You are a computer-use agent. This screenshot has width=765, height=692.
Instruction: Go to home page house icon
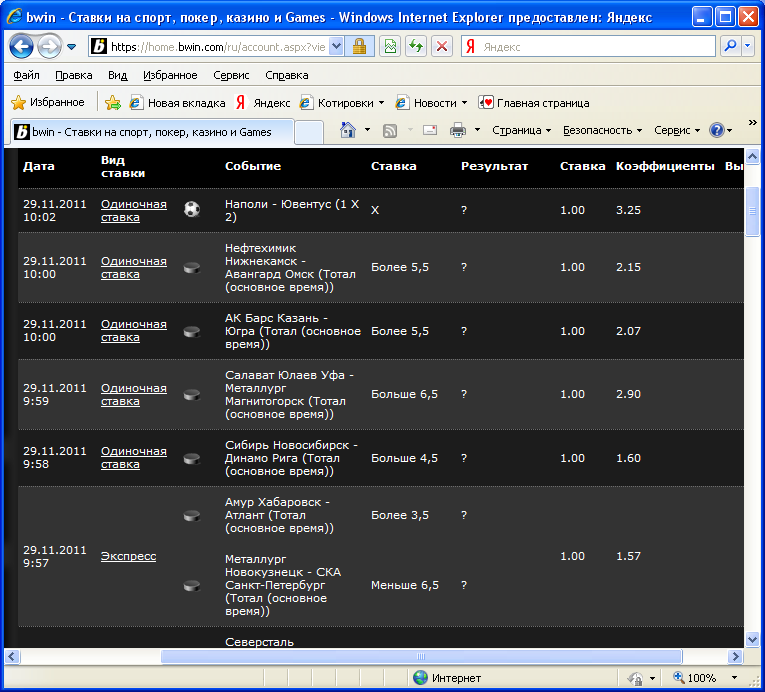pyautogui.click(x=348, y=130)
